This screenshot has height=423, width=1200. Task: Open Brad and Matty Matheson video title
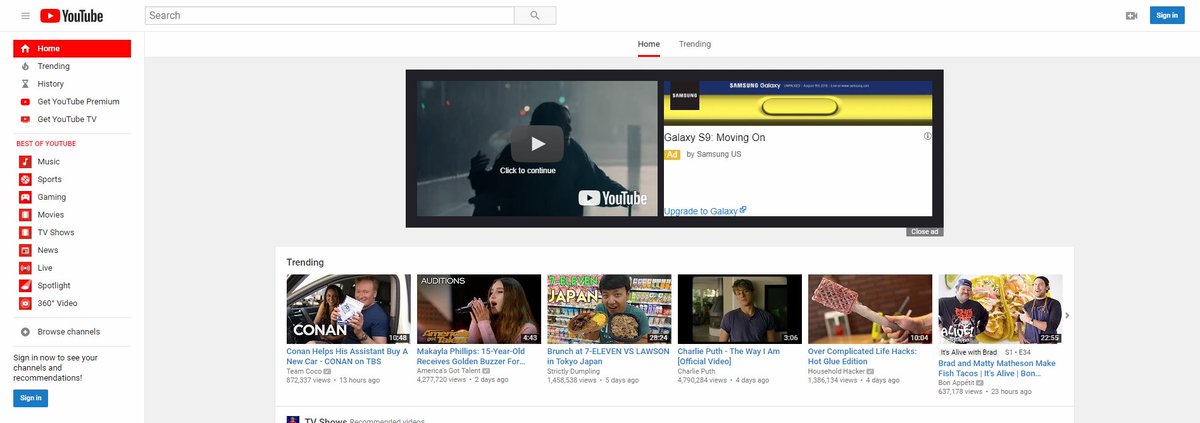tap(997, 368)
